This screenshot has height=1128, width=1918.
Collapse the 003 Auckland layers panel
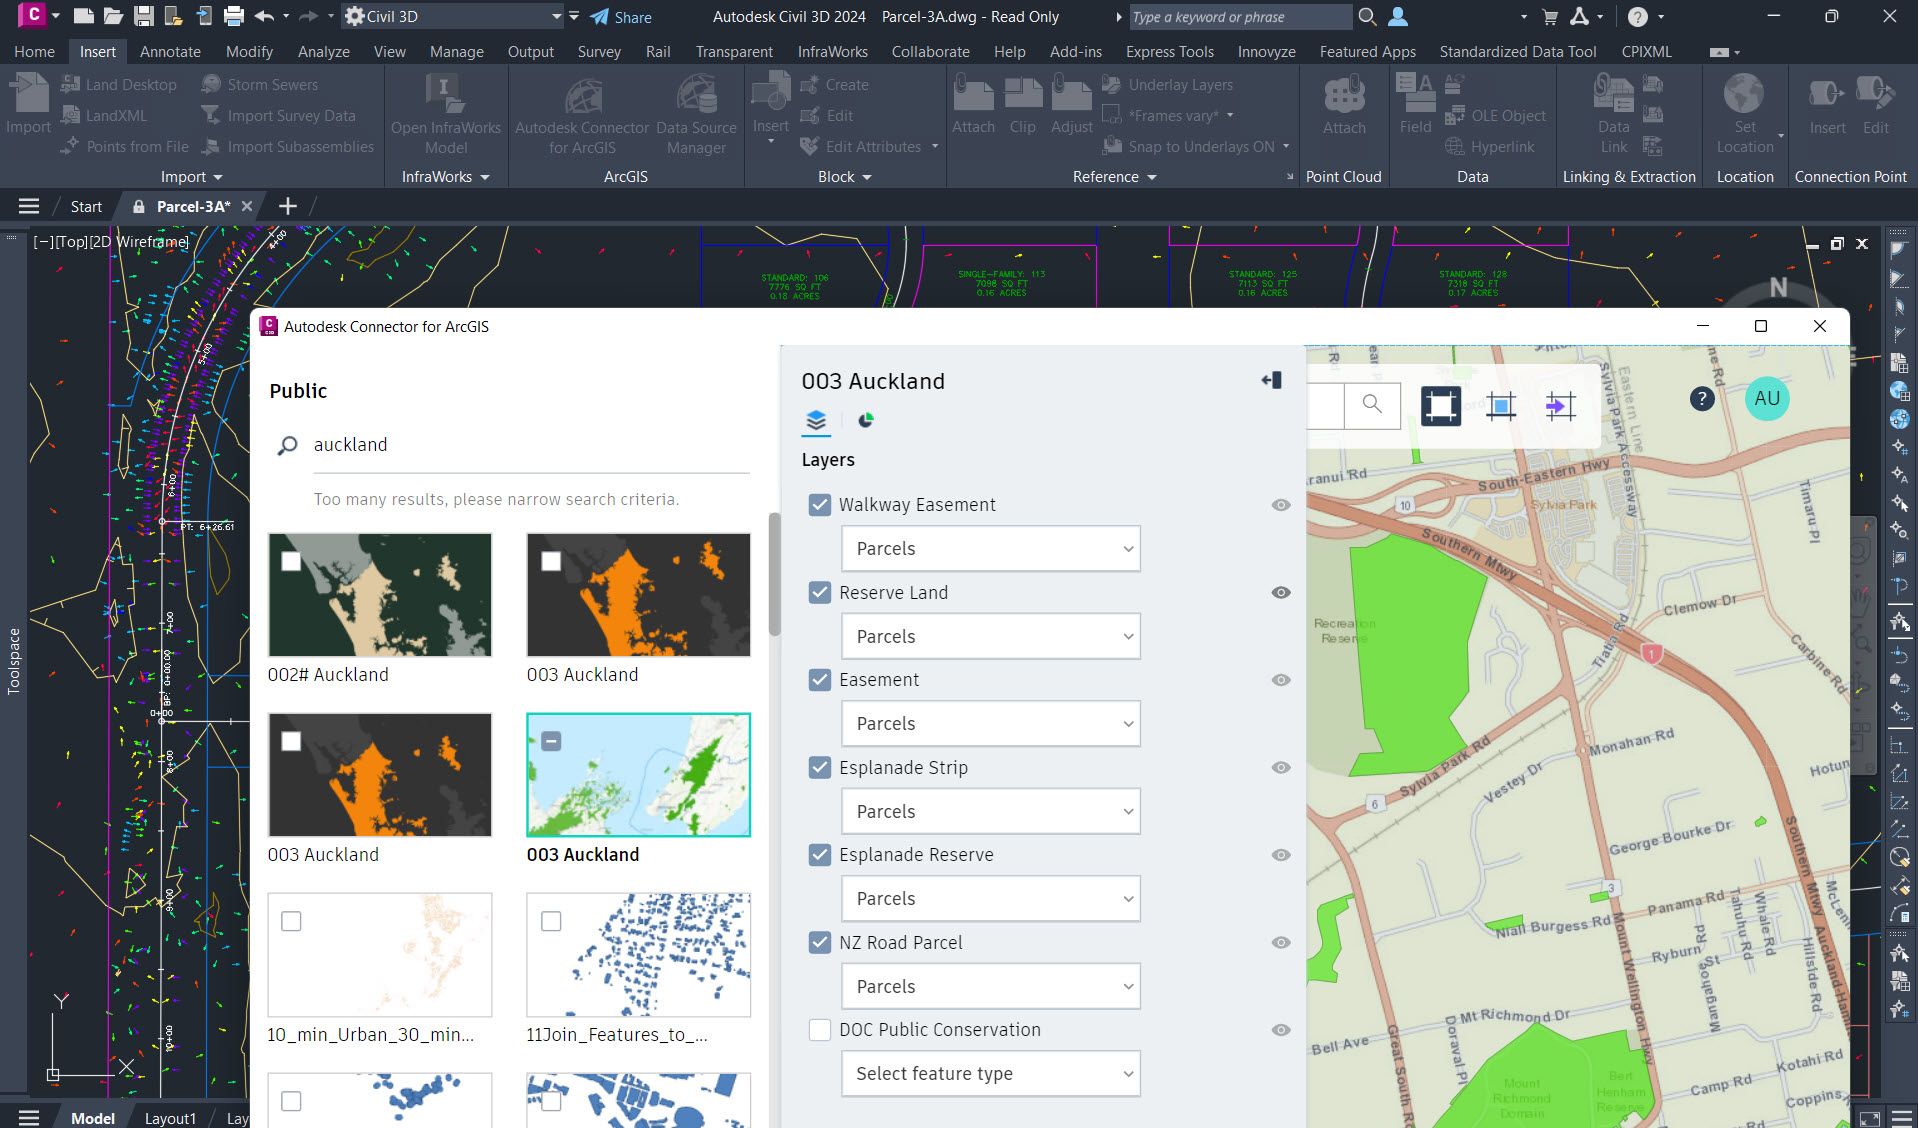tap(1271, 381)
